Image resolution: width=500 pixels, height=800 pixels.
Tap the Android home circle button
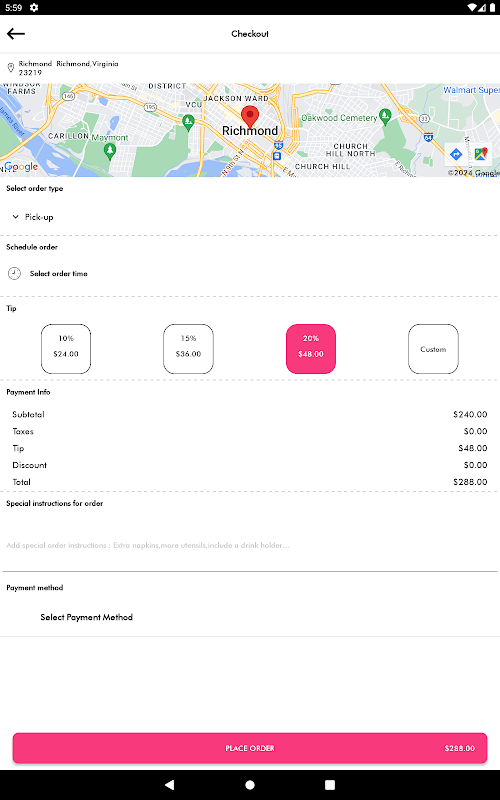pyautogui.click(x=250, y=785)
